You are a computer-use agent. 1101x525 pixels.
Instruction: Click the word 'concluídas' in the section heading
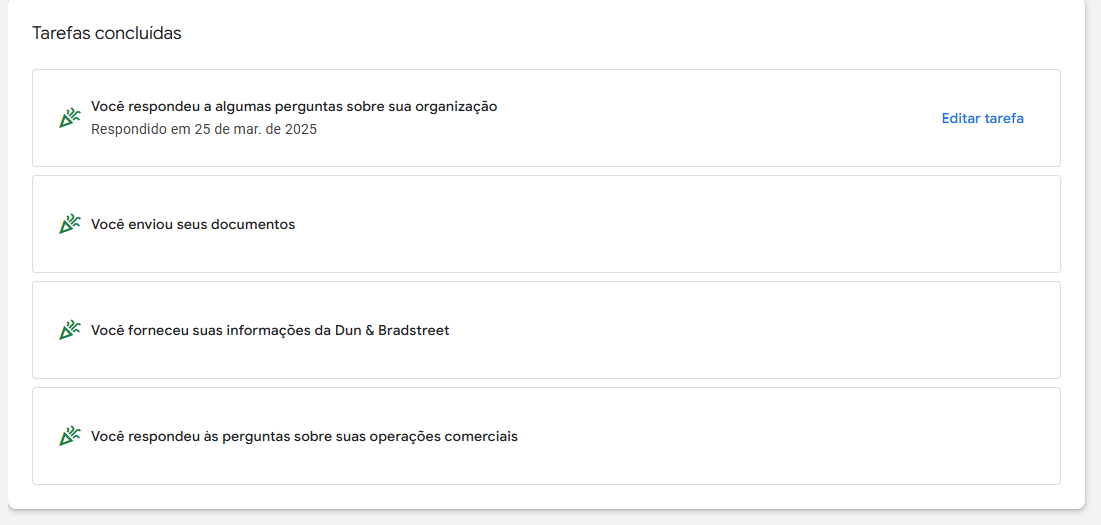pos(138,33)
